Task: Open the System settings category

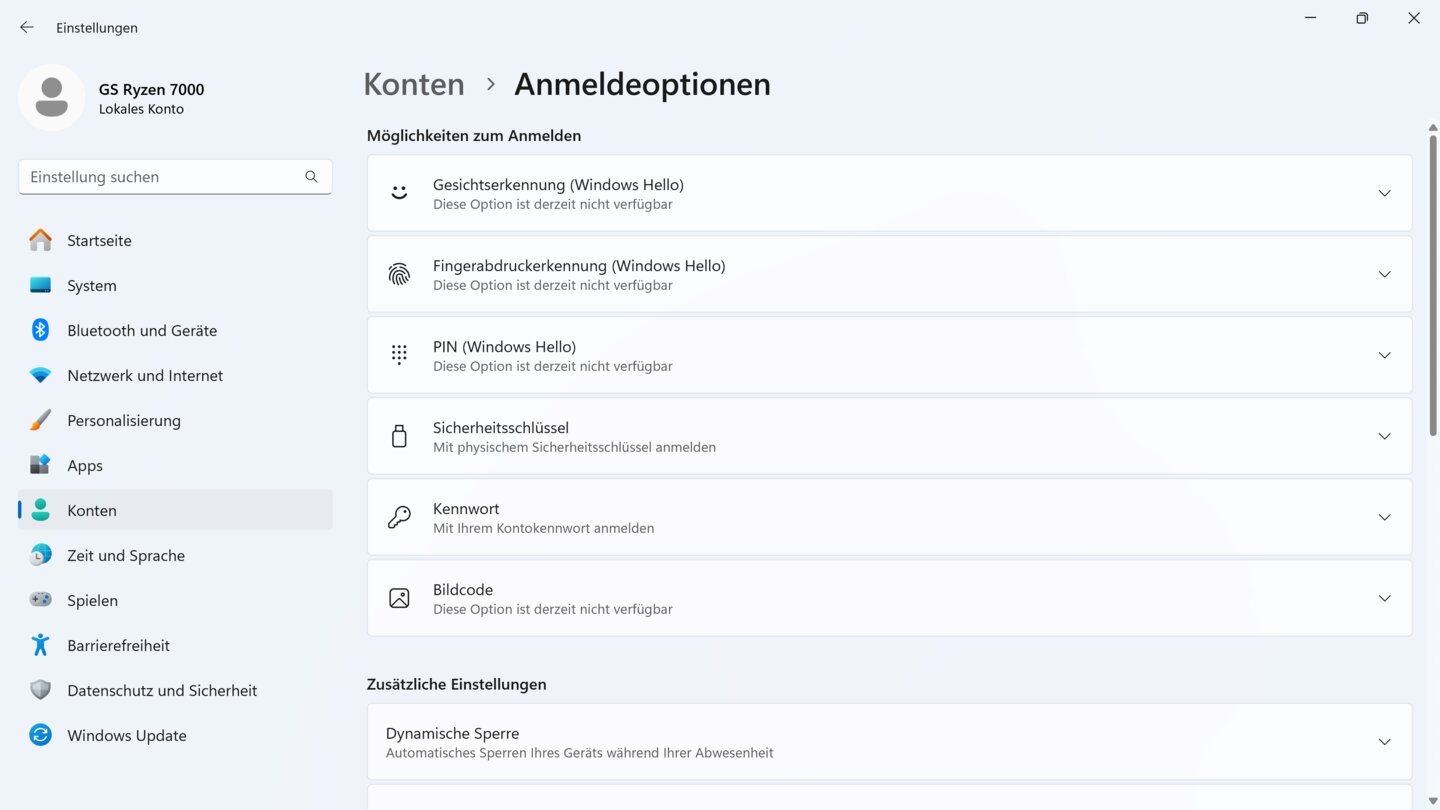Action: click(x=92, y=285)
